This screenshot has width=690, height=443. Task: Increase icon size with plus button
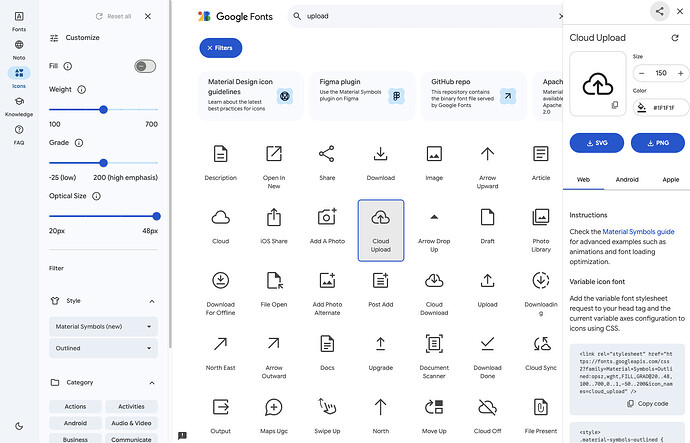click(680, 73)
